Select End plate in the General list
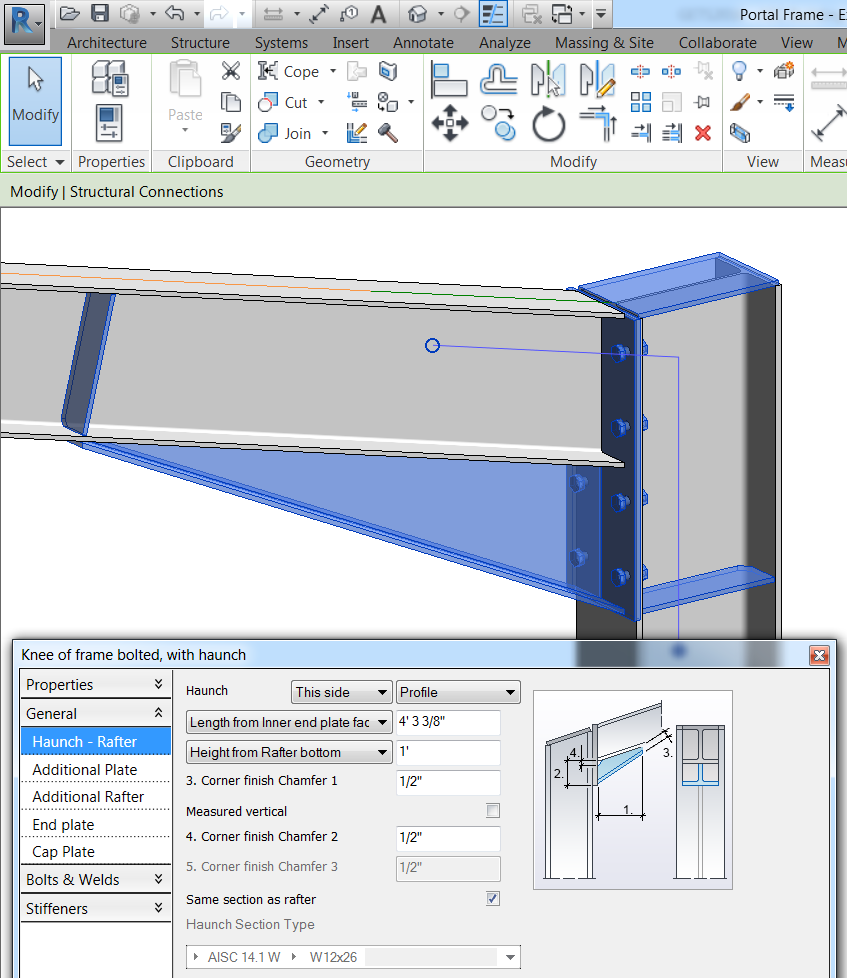 click(63, 825)
